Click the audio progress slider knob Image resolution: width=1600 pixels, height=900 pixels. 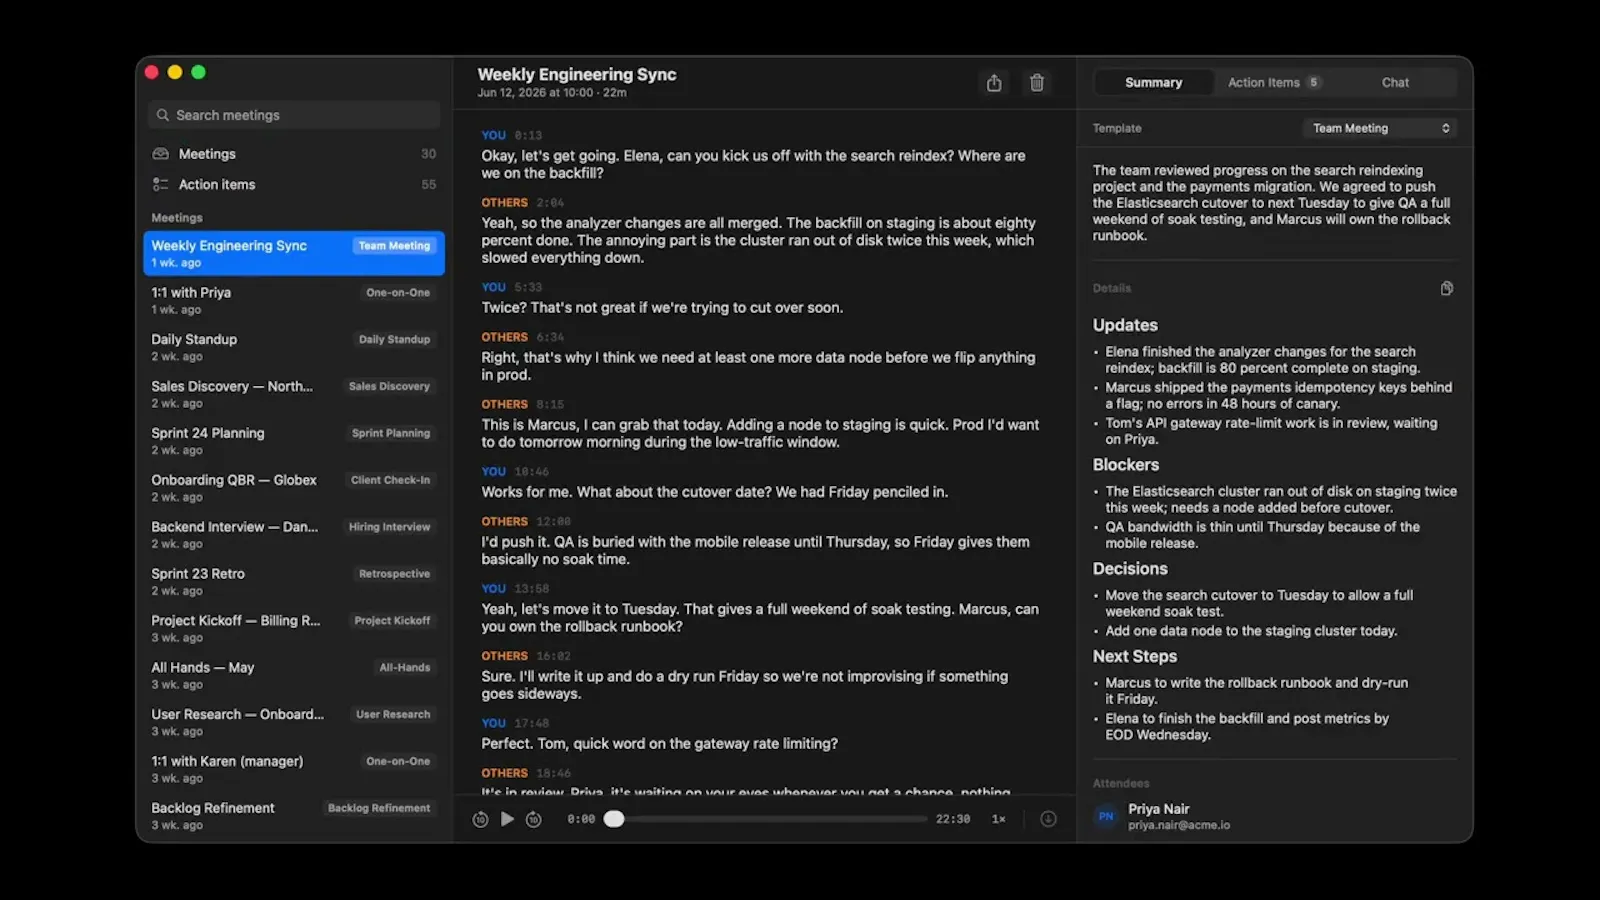pyautogui.click(x=614, y=819)
